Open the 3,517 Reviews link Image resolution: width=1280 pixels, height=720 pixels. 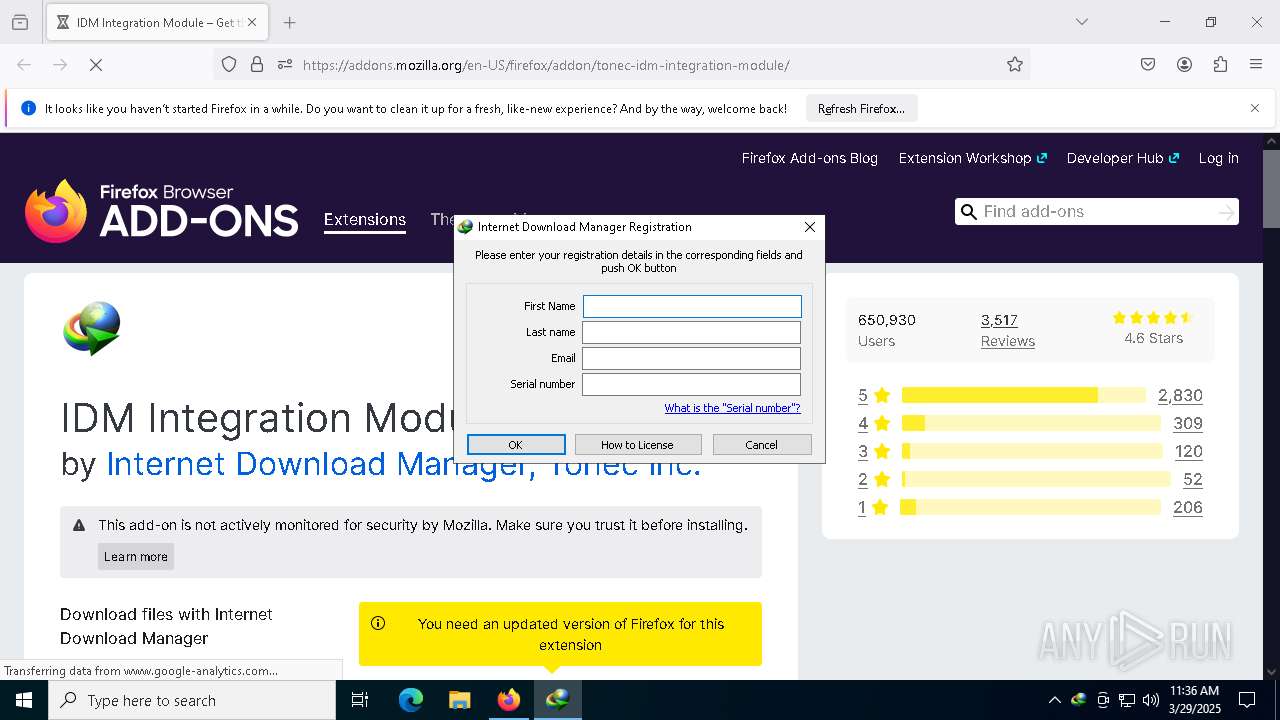[1008, 330]
